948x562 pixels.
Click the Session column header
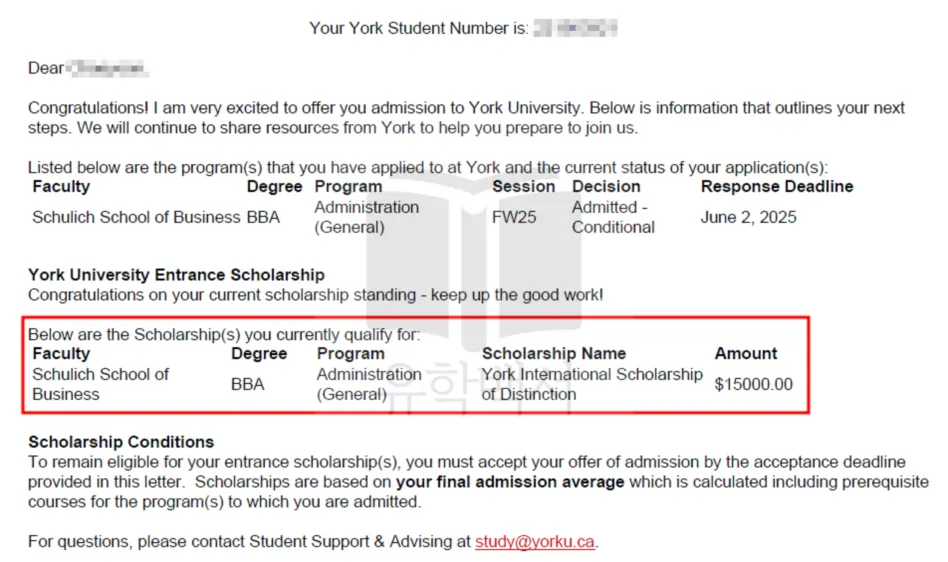click(523, 186)
